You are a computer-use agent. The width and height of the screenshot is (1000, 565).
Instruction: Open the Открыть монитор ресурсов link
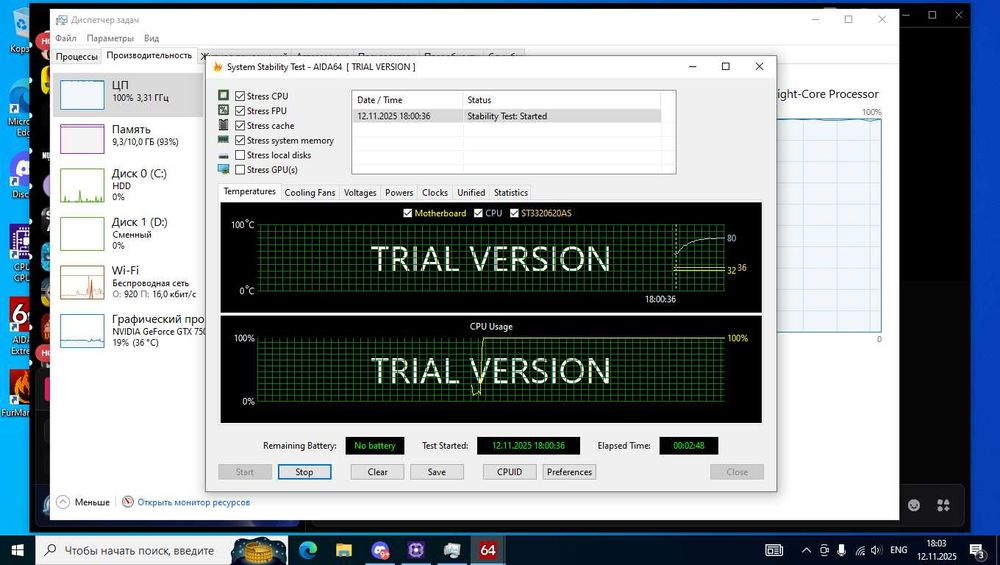point(193,502)
